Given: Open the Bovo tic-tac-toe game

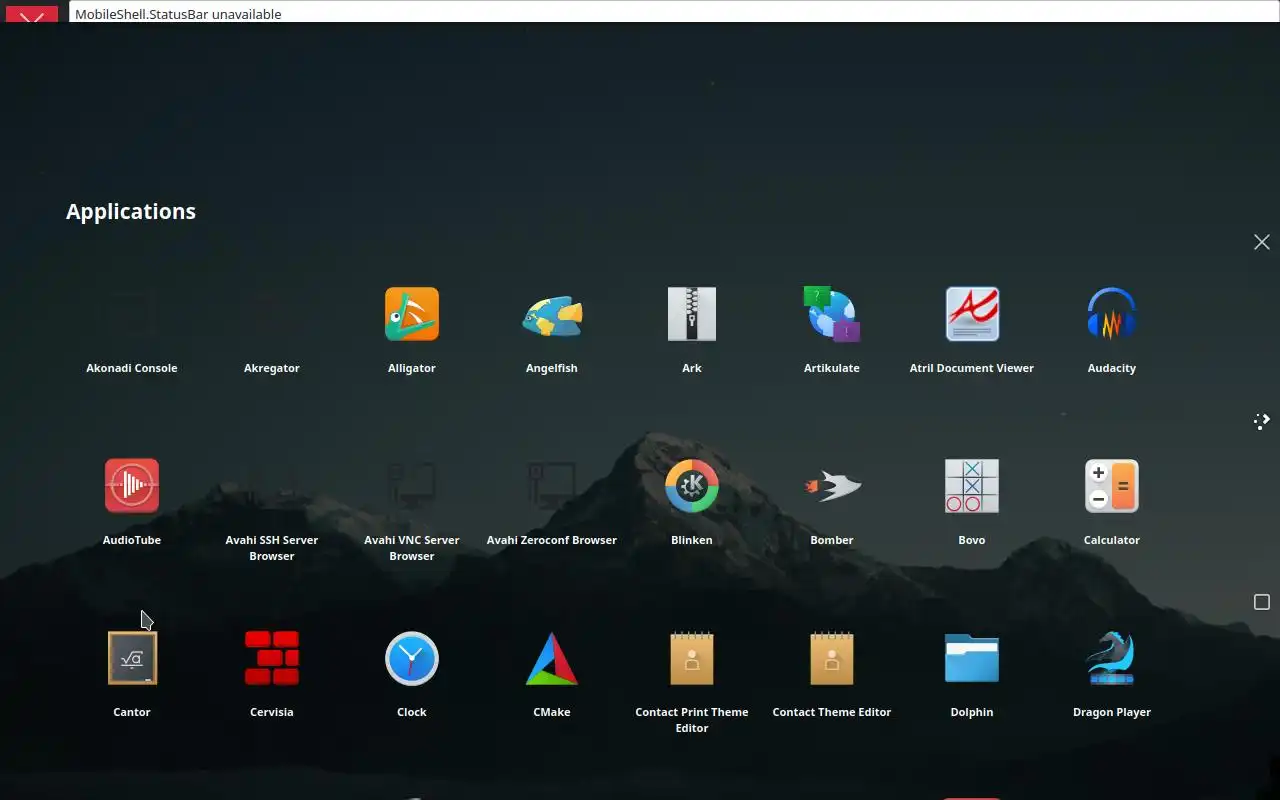Looking at the screenshot, I should (972, 486).
